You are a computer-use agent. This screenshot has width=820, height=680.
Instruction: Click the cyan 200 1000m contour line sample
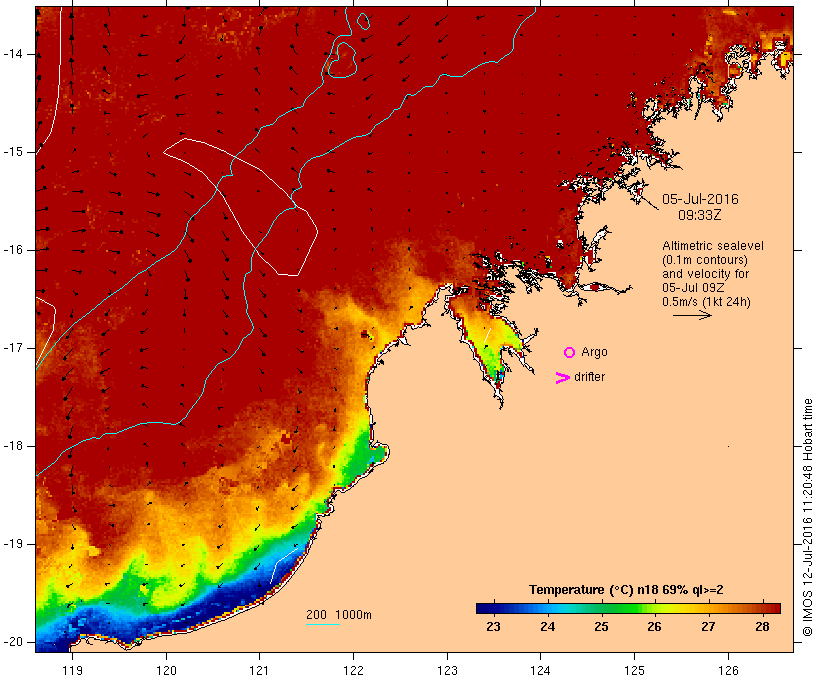pos(323,624)
